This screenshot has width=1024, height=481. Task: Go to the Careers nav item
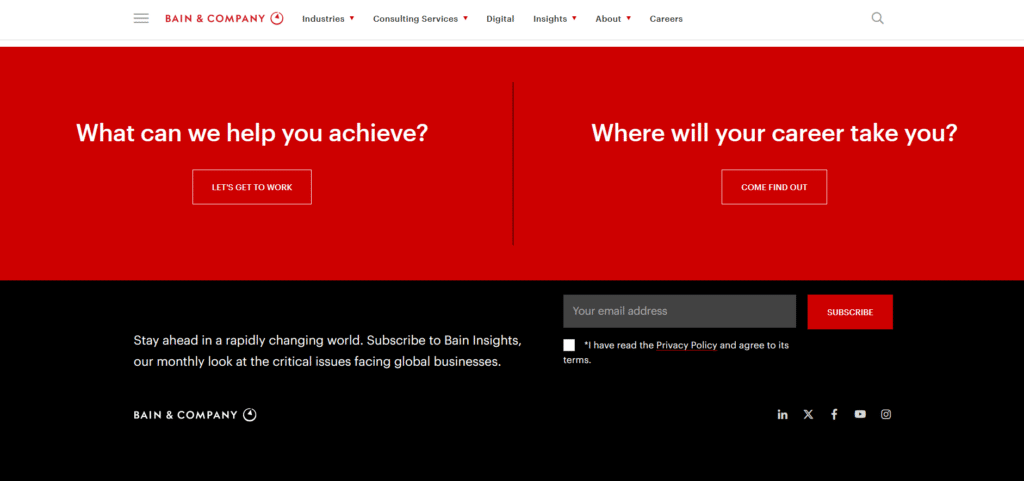pos(666,19)
